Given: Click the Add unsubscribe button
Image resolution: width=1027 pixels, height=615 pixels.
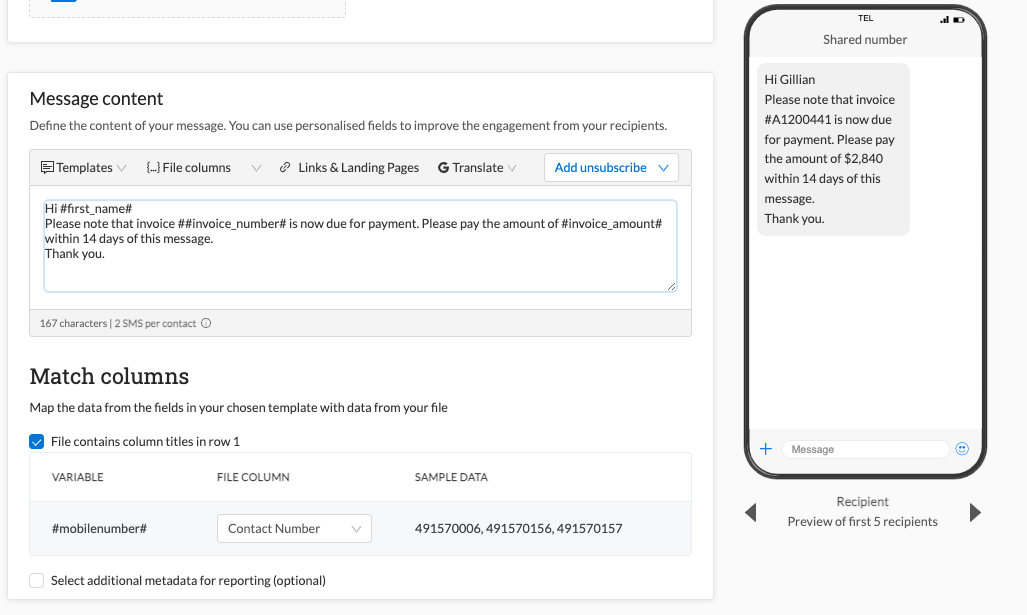Looking at the screenshot, I should pos(611,168).
